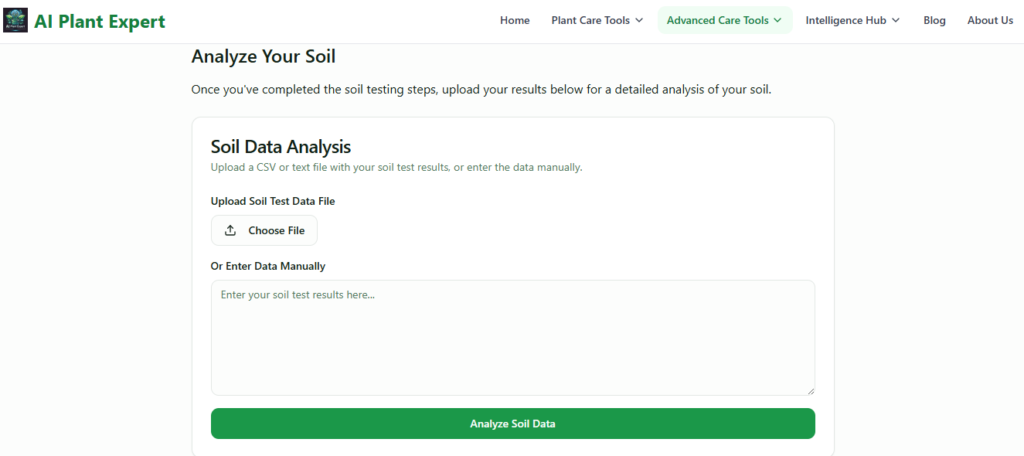Focus the soil test results text area
Screen dimensions: 1024x456
[x=512, y=338]
